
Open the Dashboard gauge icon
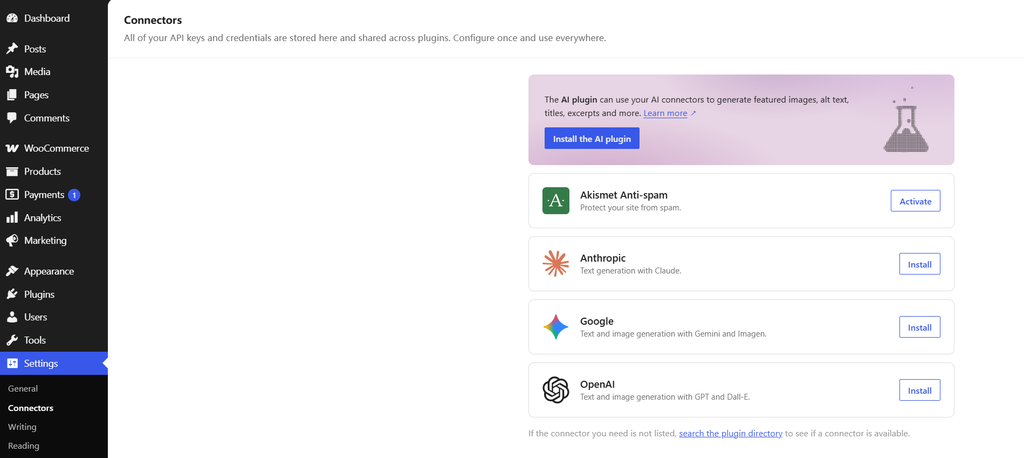[x=12, y=18]
